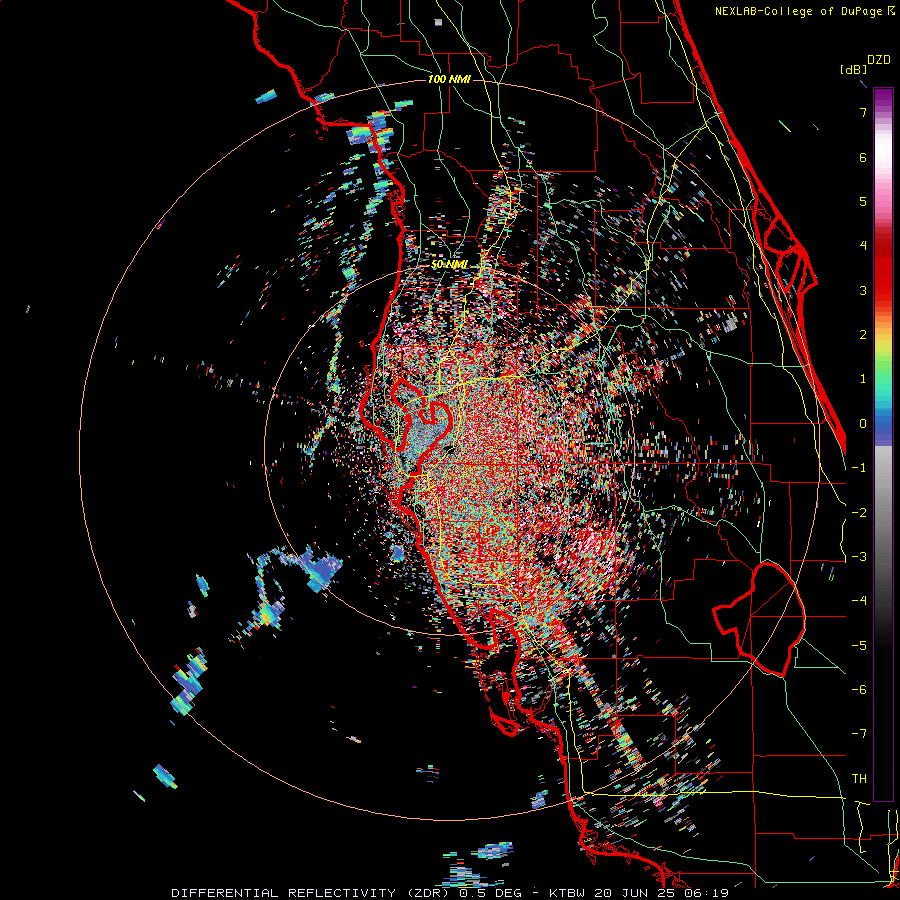Click the -4 tick label on the color scale

[x=859, y=601]
